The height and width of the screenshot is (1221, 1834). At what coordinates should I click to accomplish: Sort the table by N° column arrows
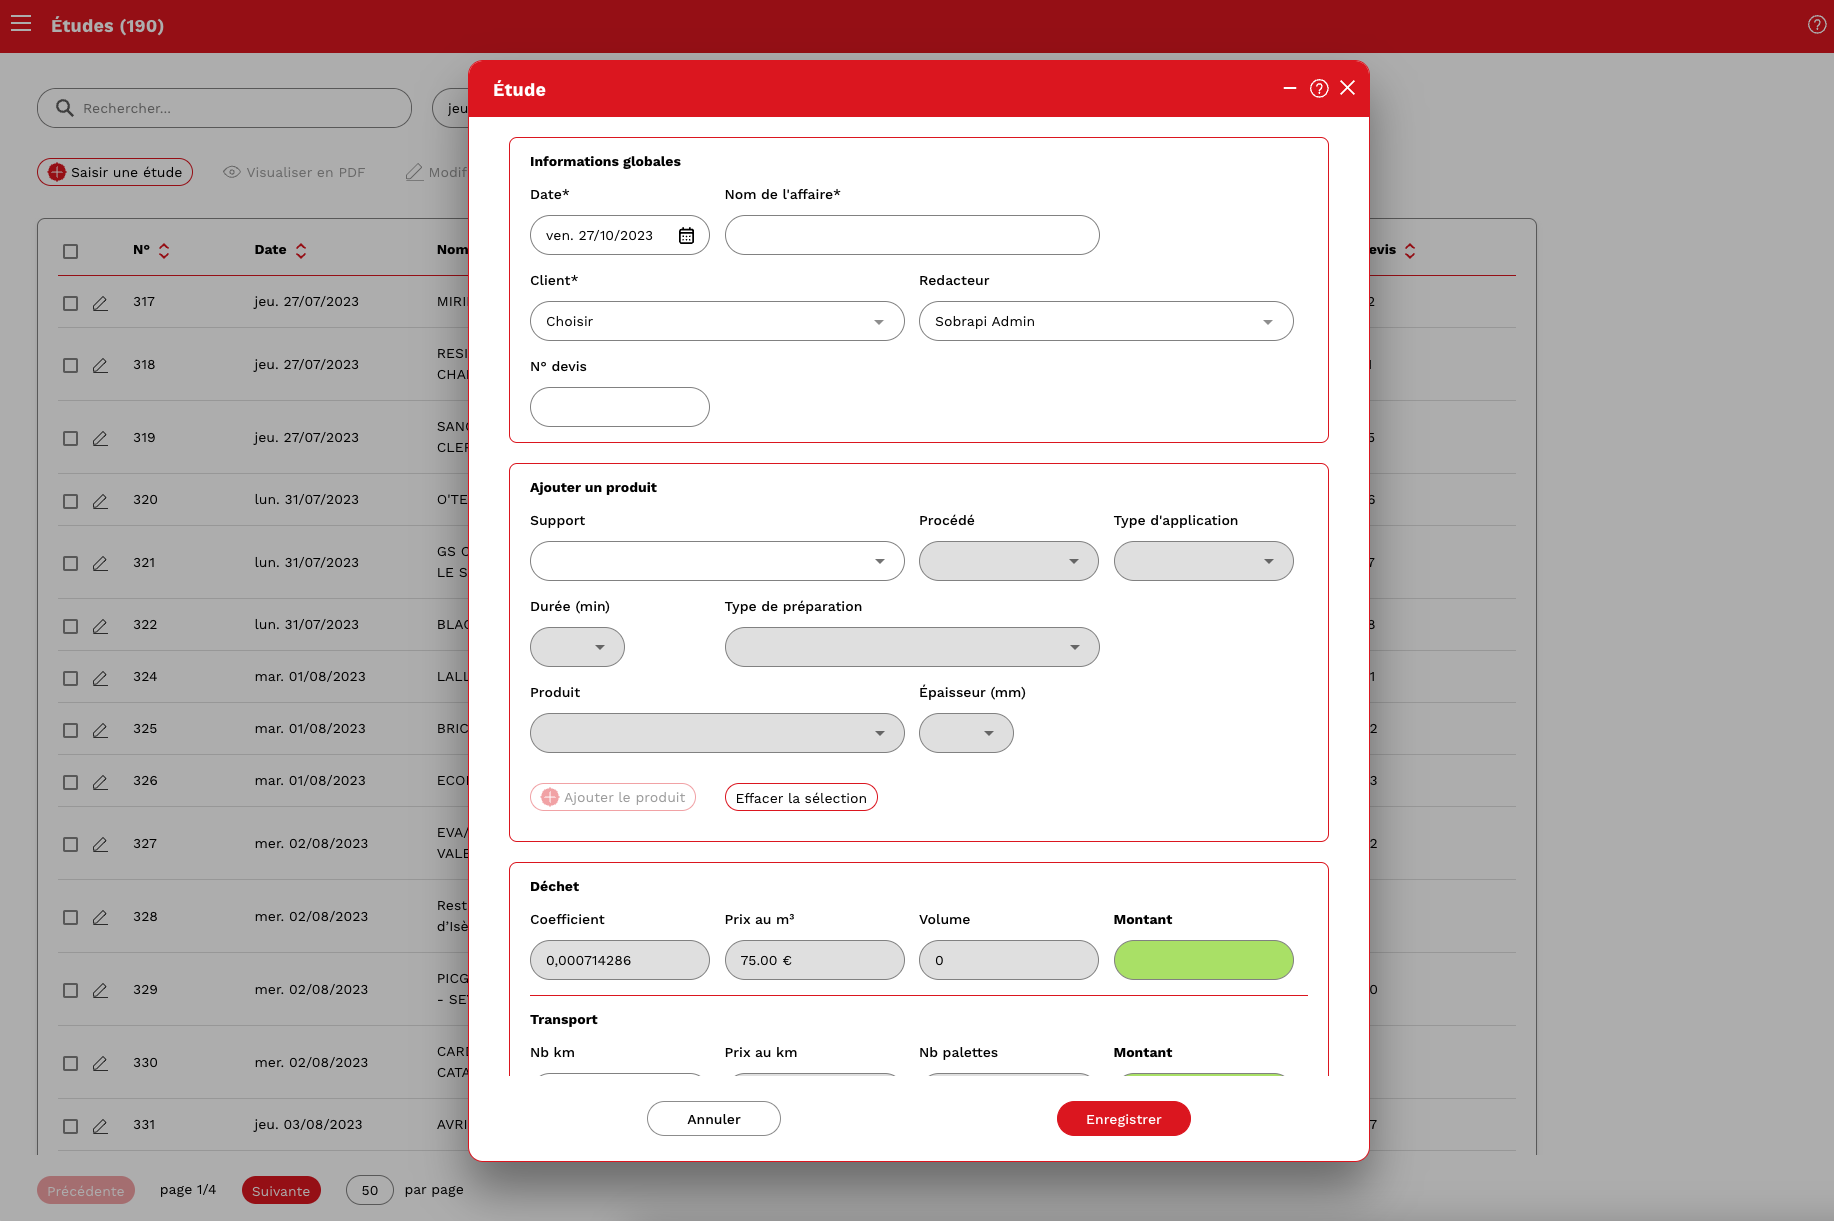click(x=164, y=250)
